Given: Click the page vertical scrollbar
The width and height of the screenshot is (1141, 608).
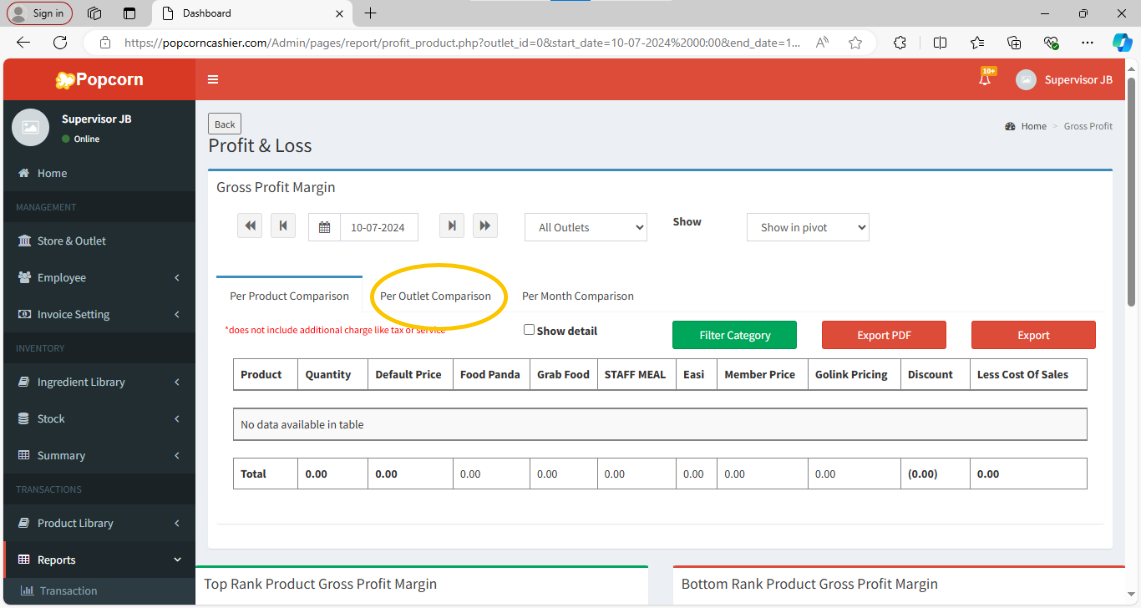Looking at the screenshot, I should point(1131,191).
